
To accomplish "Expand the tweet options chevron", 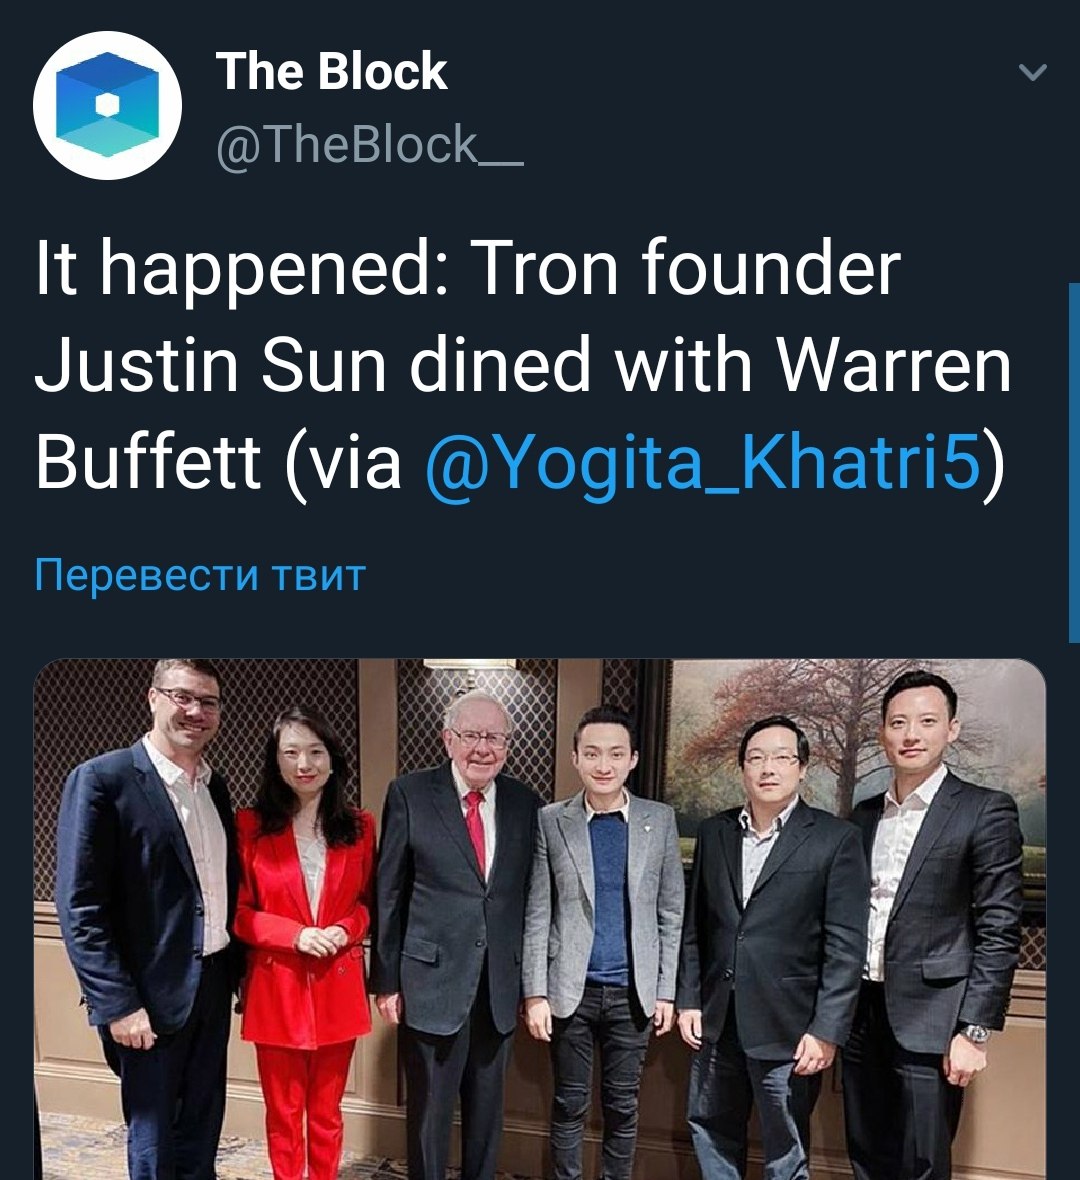I will point(1033,72).
